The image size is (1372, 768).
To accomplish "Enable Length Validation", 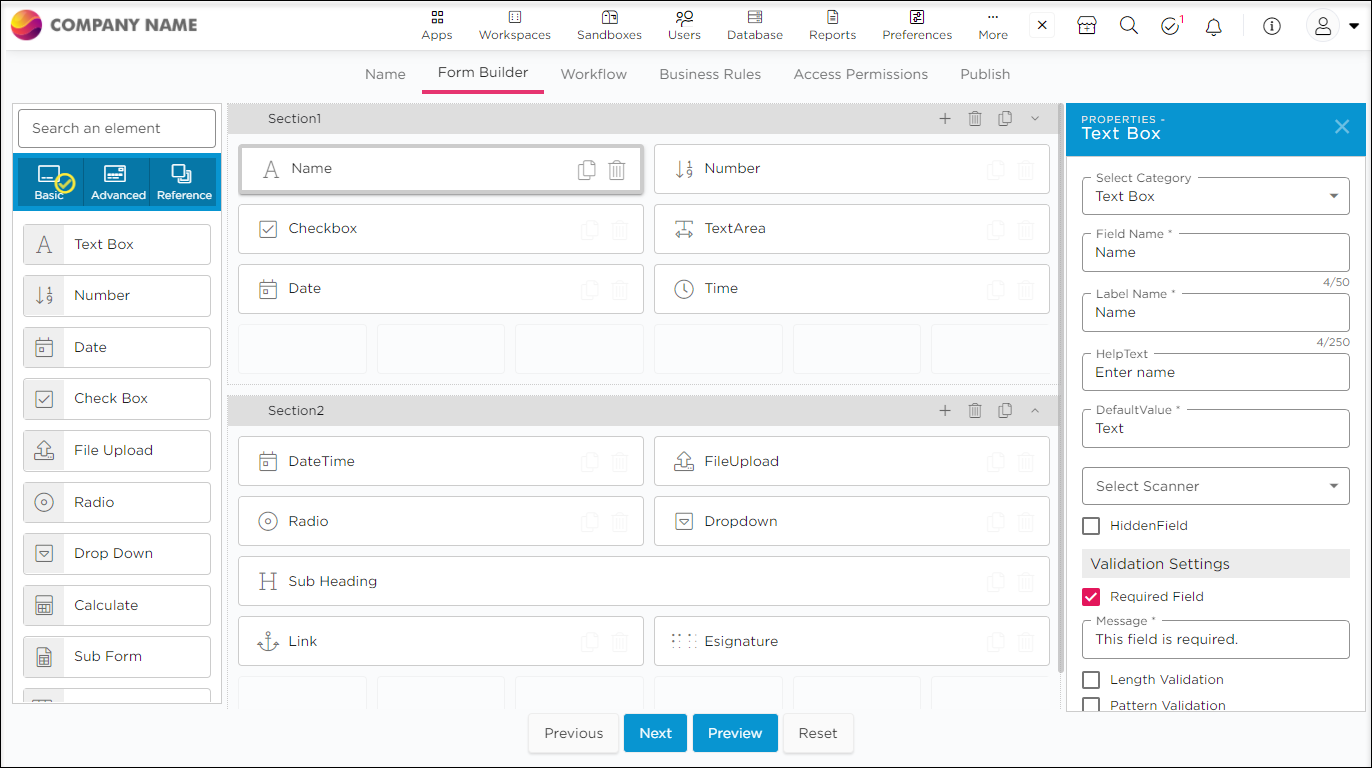I will [1091, 680].
